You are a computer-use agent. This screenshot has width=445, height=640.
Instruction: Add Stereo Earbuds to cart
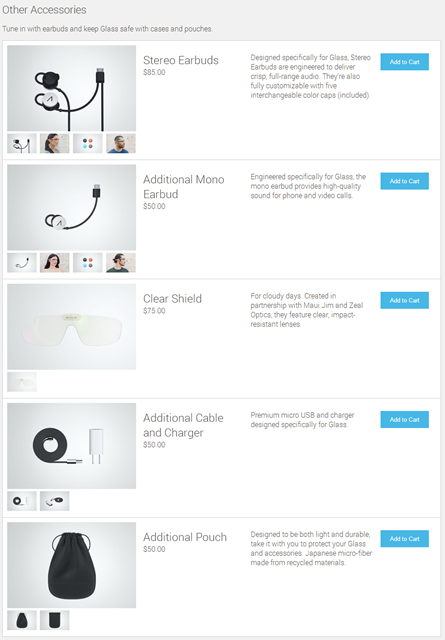pos(404,62)
